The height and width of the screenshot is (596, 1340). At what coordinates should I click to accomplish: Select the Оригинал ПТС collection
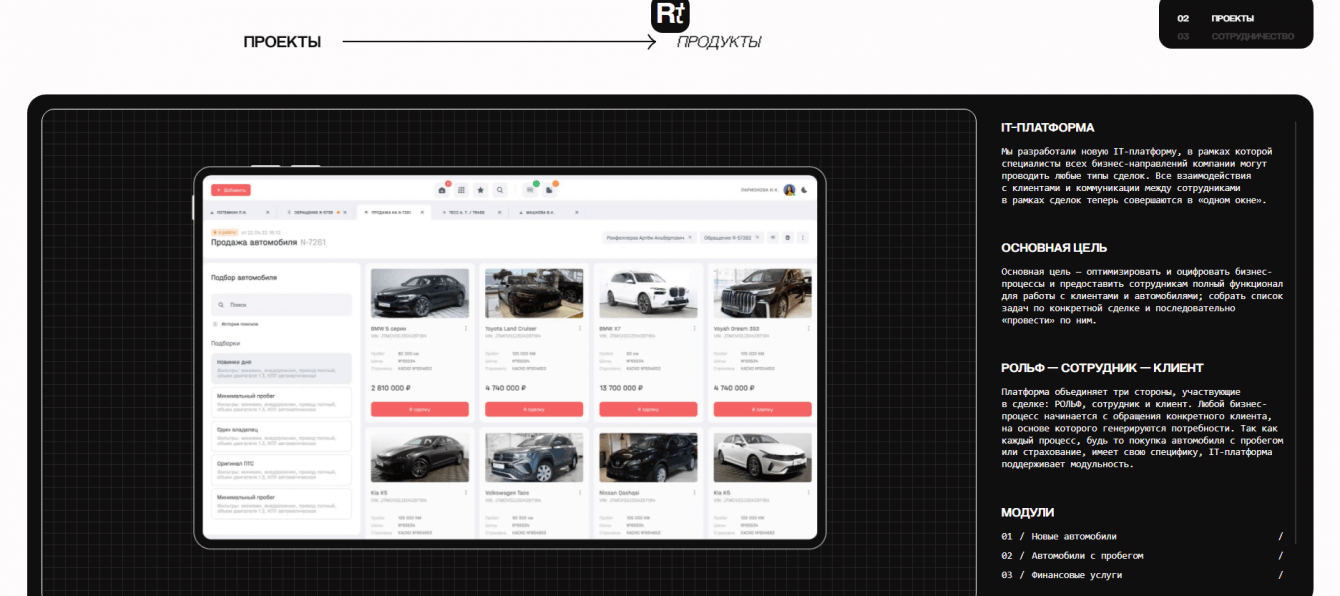[x=281, y=469]
